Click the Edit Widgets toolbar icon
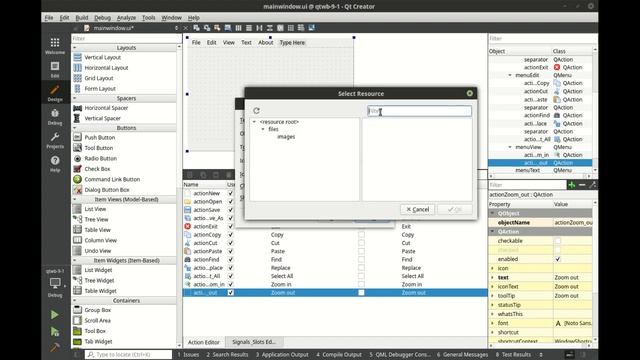Image resolution: width=640 pixels, height=360 pixels. [196, 28]
